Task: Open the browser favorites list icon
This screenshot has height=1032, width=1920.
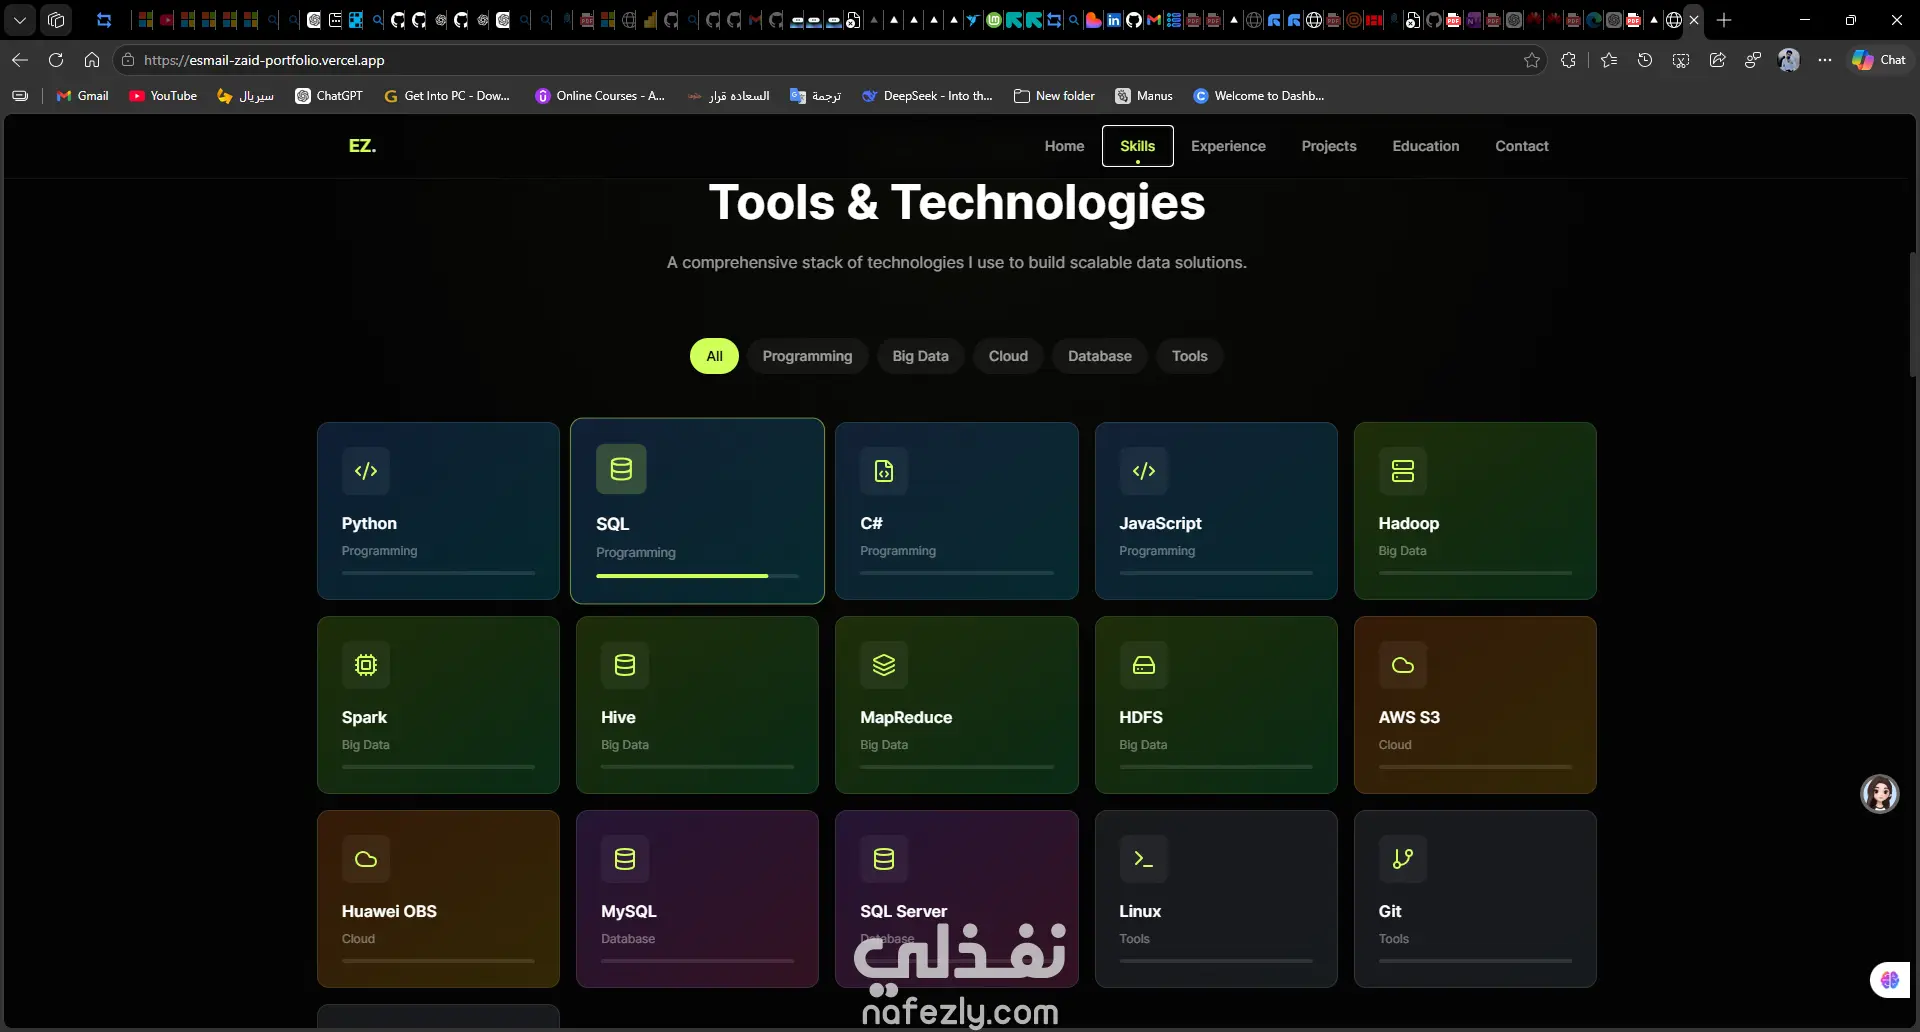Action: point(1609,60)
